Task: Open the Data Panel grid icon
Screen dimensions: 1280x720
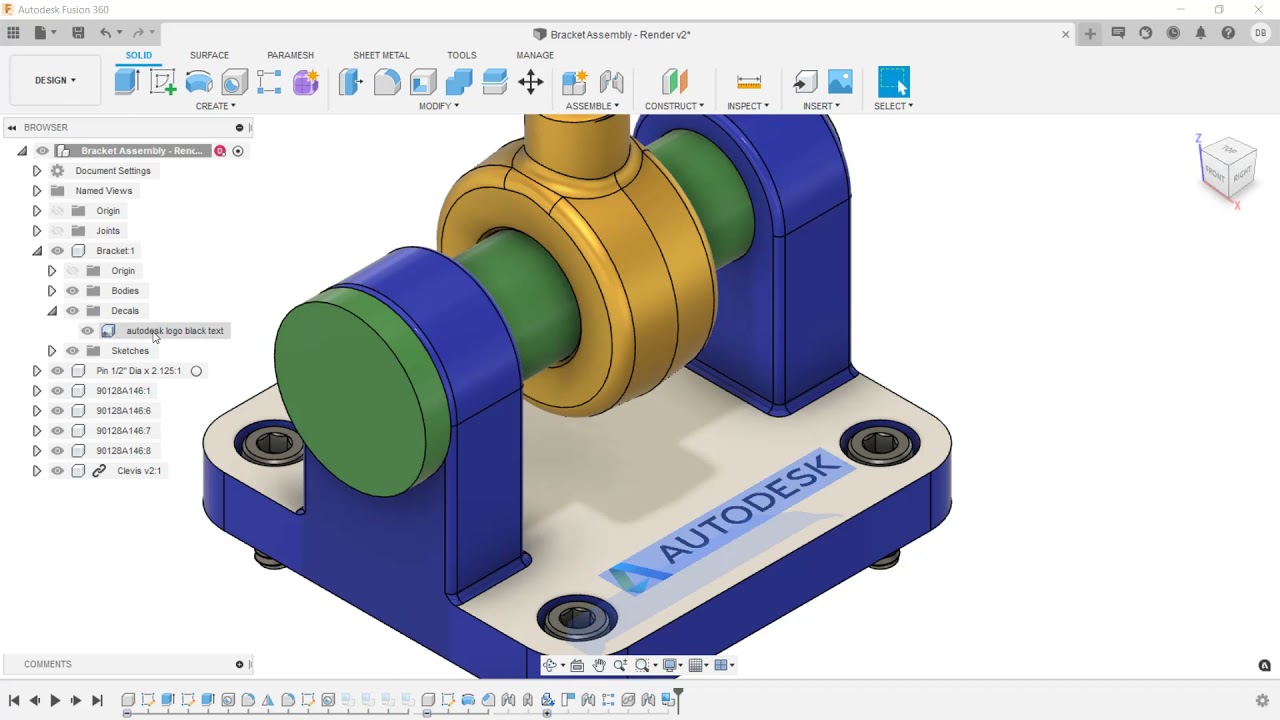Action: click(13, 33)
